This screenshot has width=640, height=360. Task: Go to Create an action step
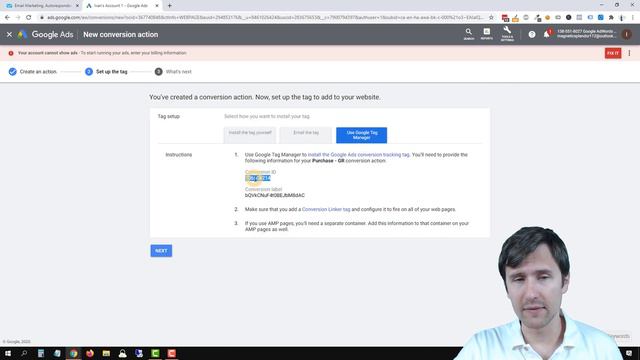click(x=33, y=72)
